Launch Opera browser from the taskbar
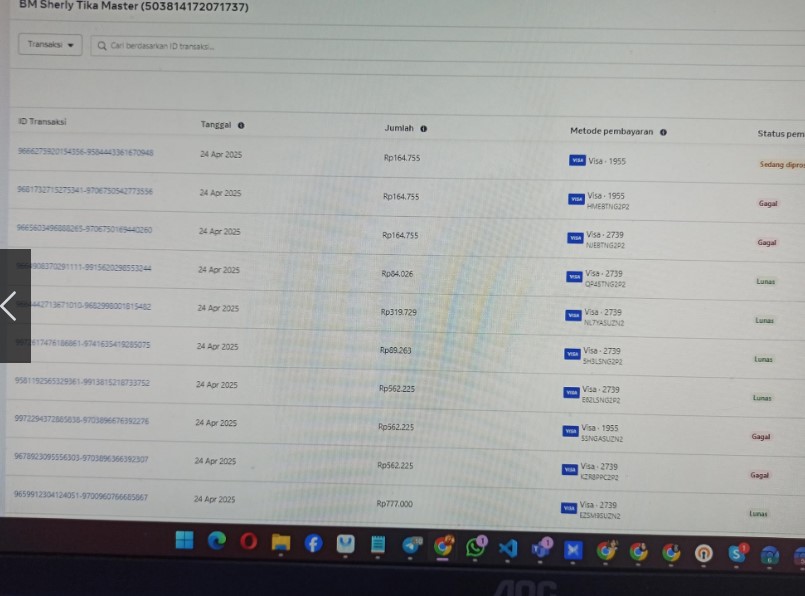Viewport: 805px width, 596px height. click(249, 542)
